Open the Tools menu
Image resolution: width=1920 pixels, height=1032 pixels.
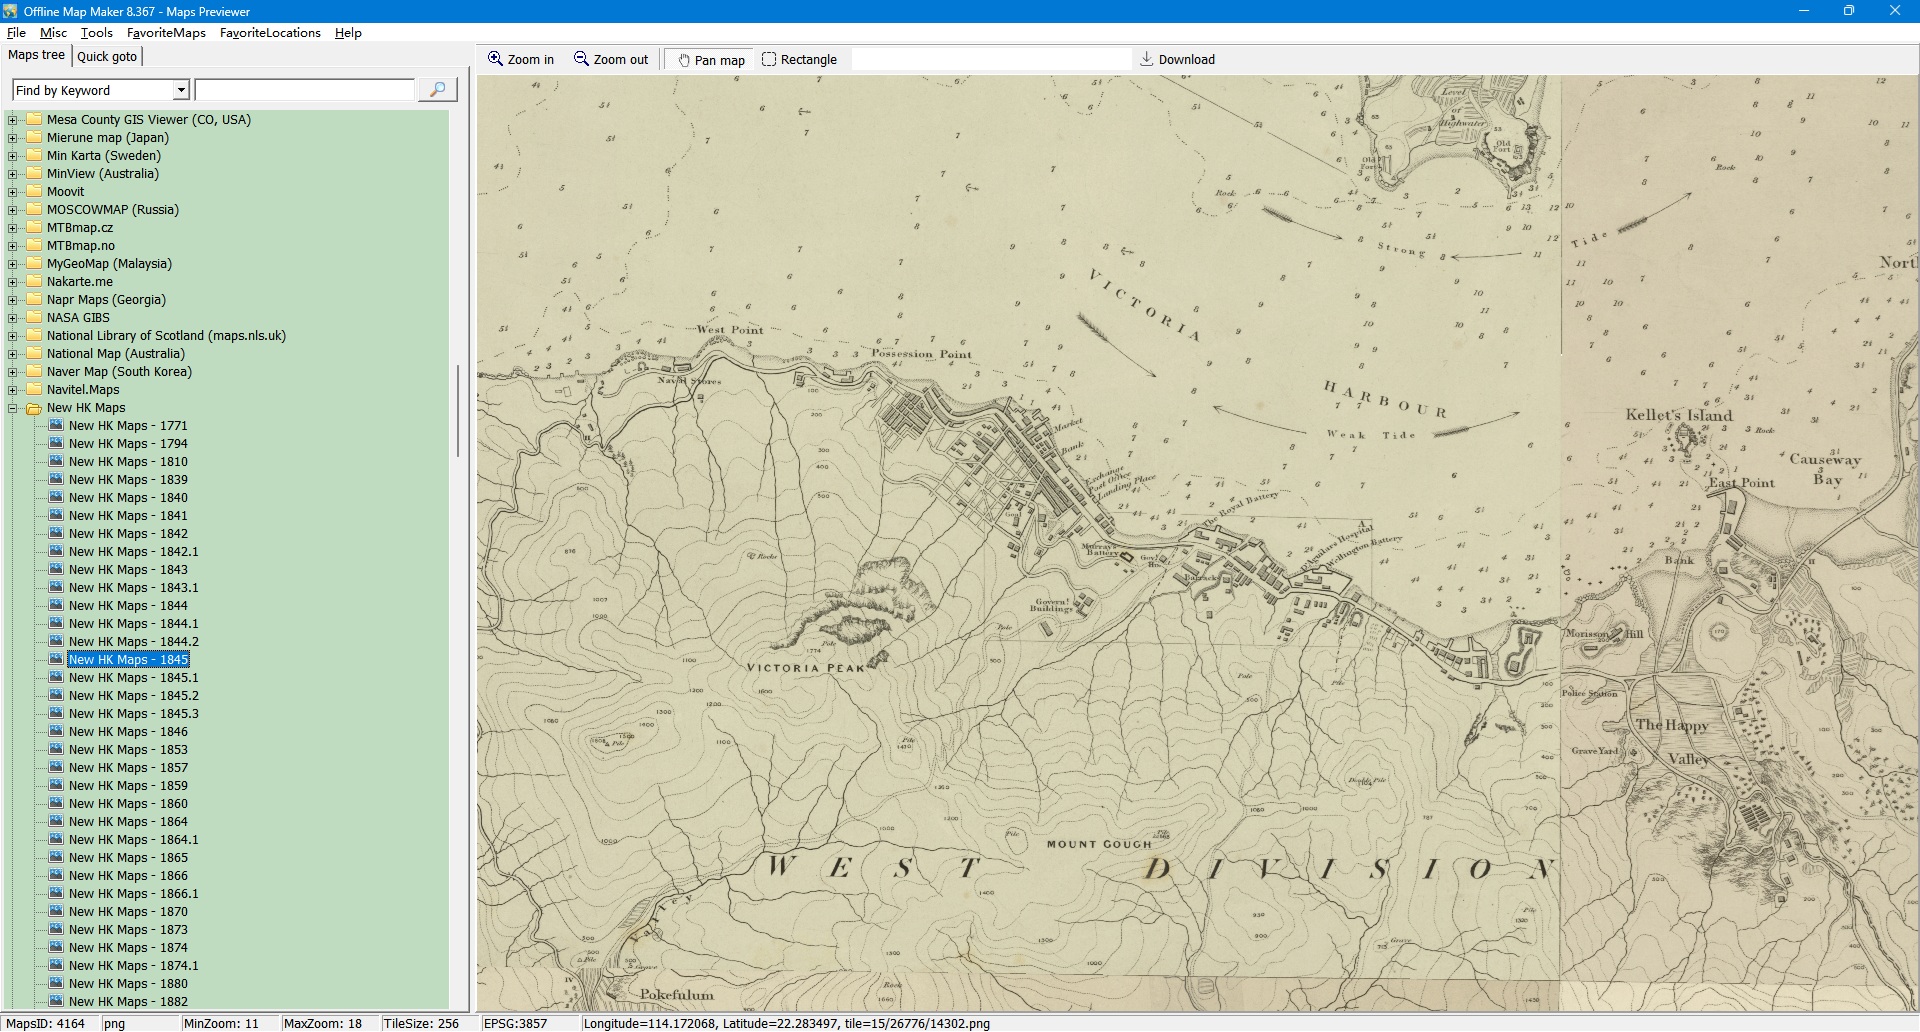96,33
